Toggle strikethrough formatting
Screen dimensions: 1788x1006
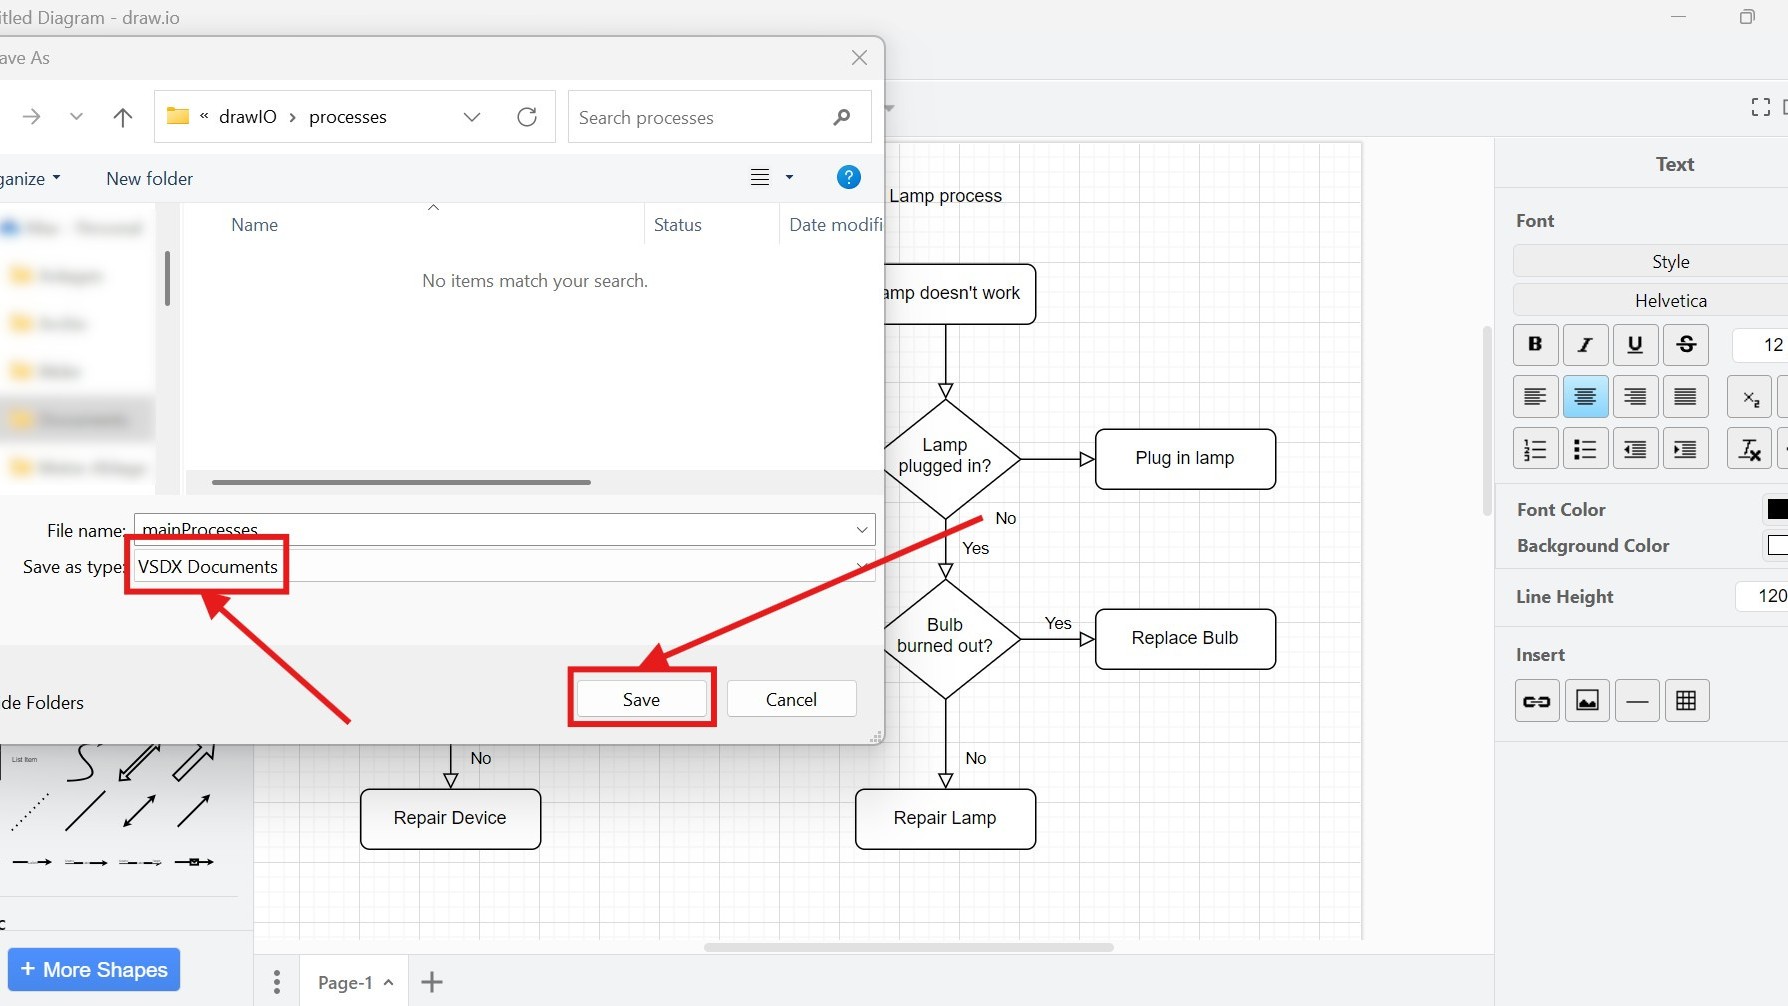1687,344
